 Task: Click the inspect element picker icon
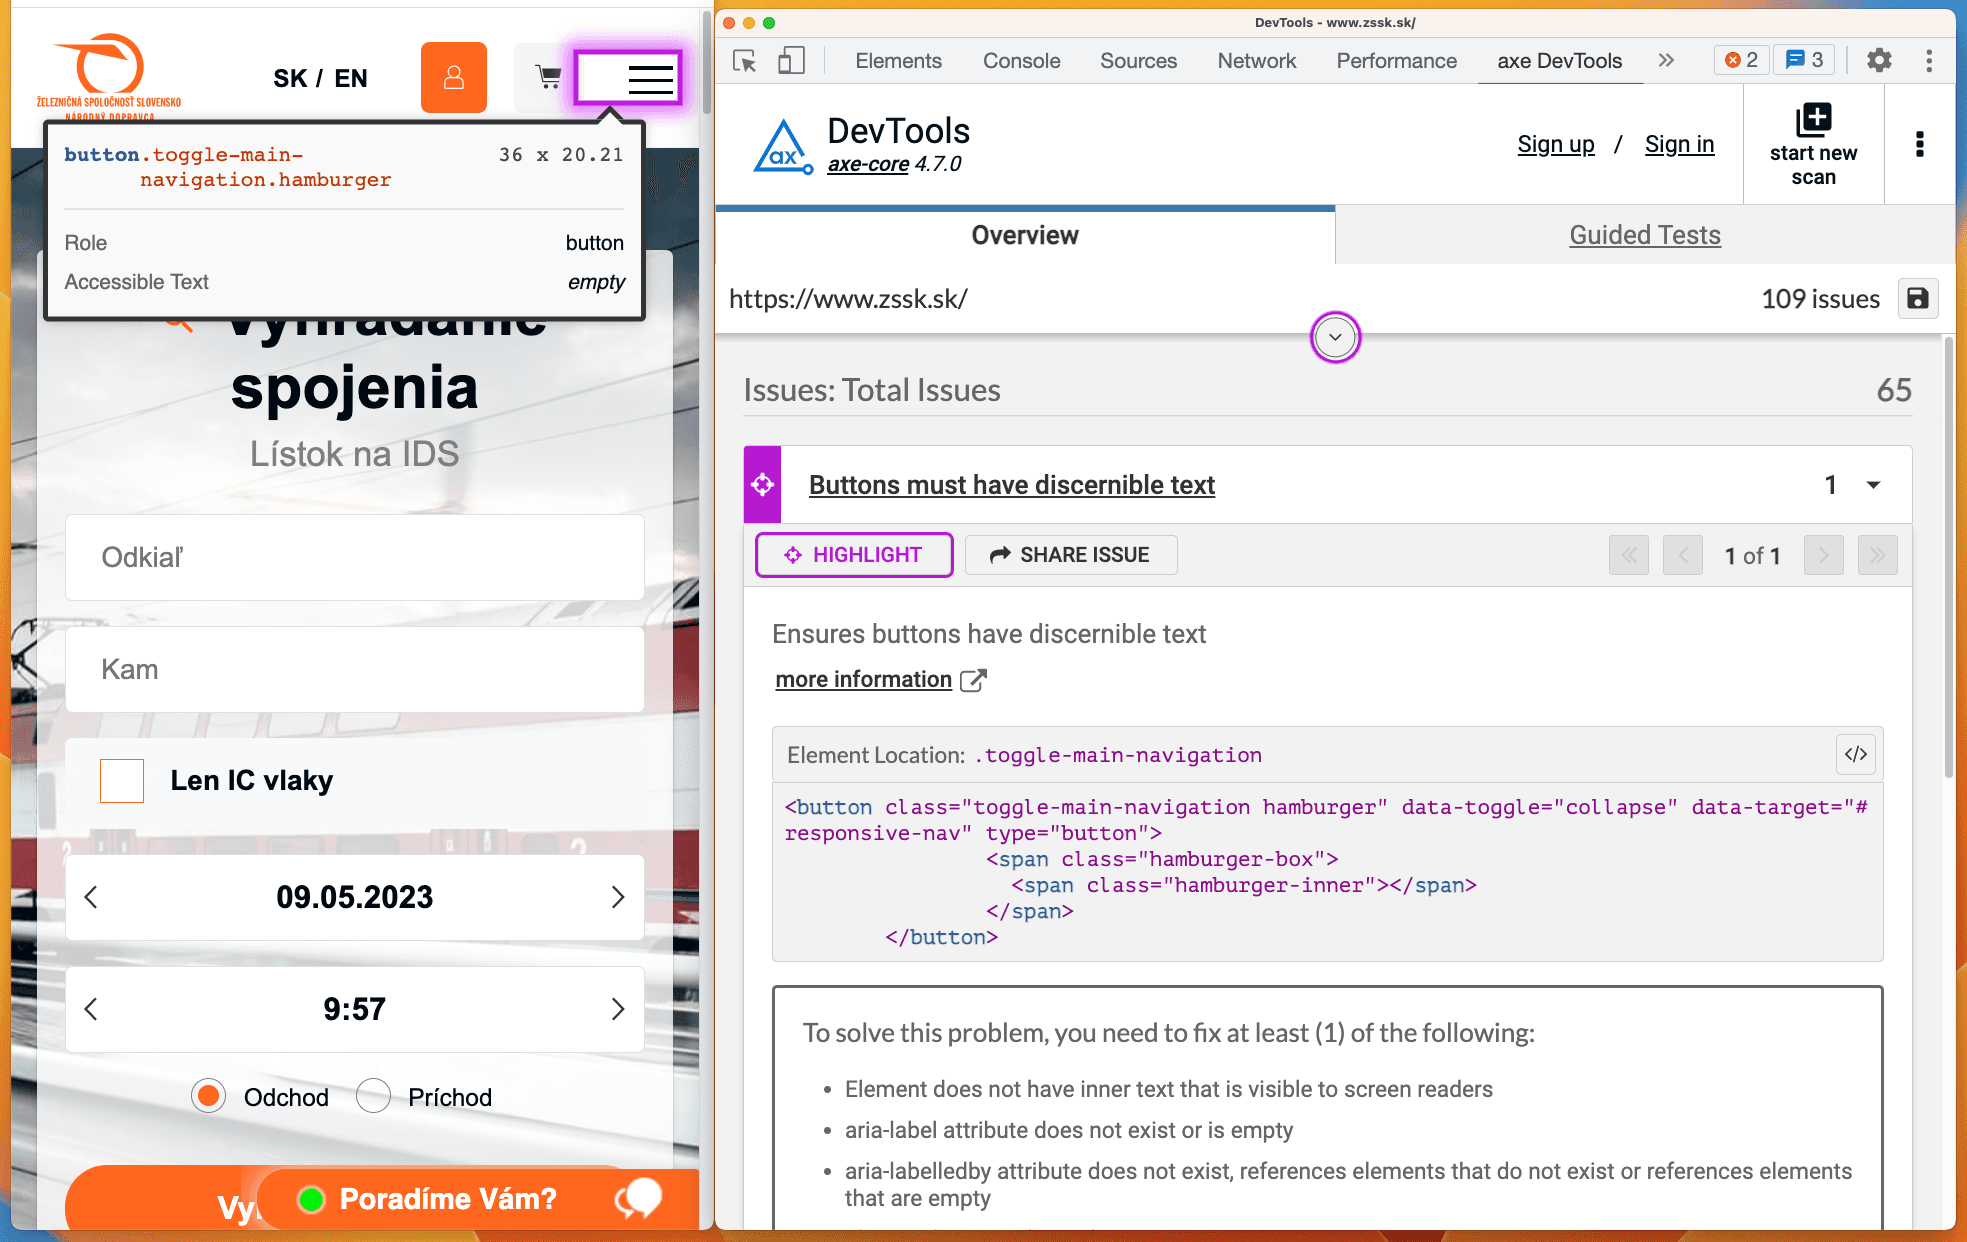pyautogui.click(x=744, y=61)
